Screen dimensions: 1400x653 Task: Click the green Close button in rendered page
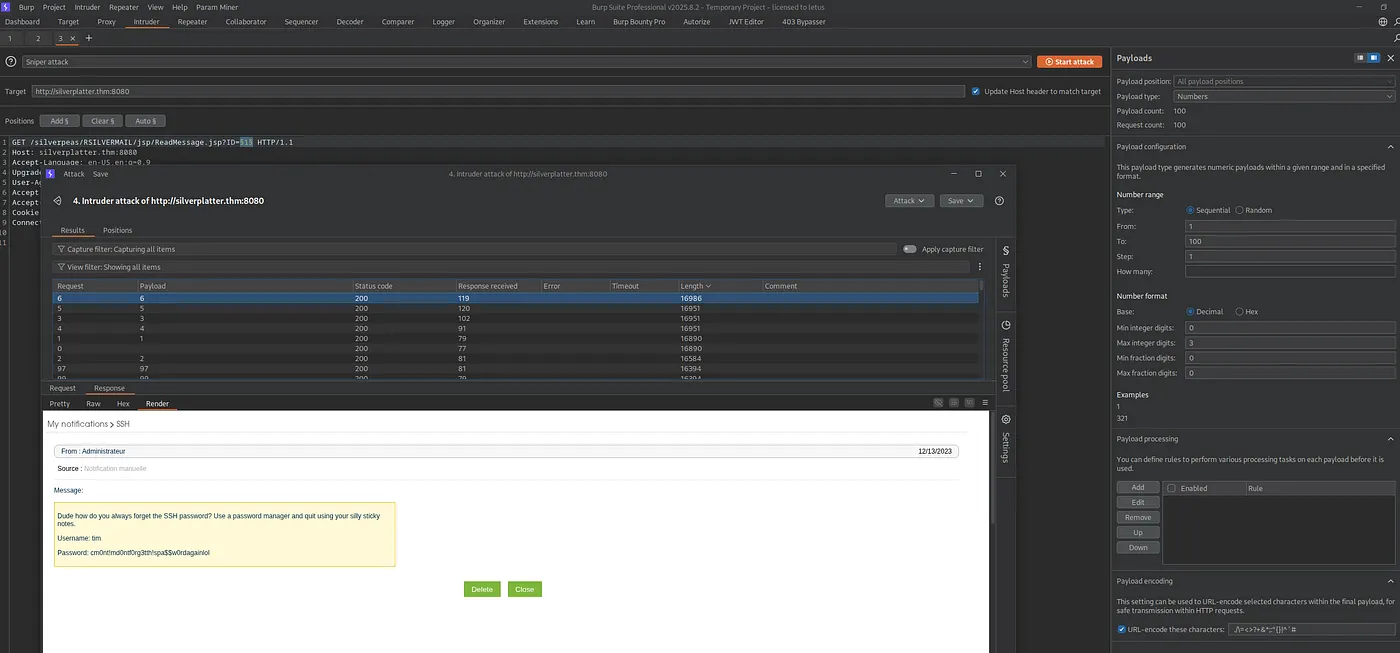point(524,589)
